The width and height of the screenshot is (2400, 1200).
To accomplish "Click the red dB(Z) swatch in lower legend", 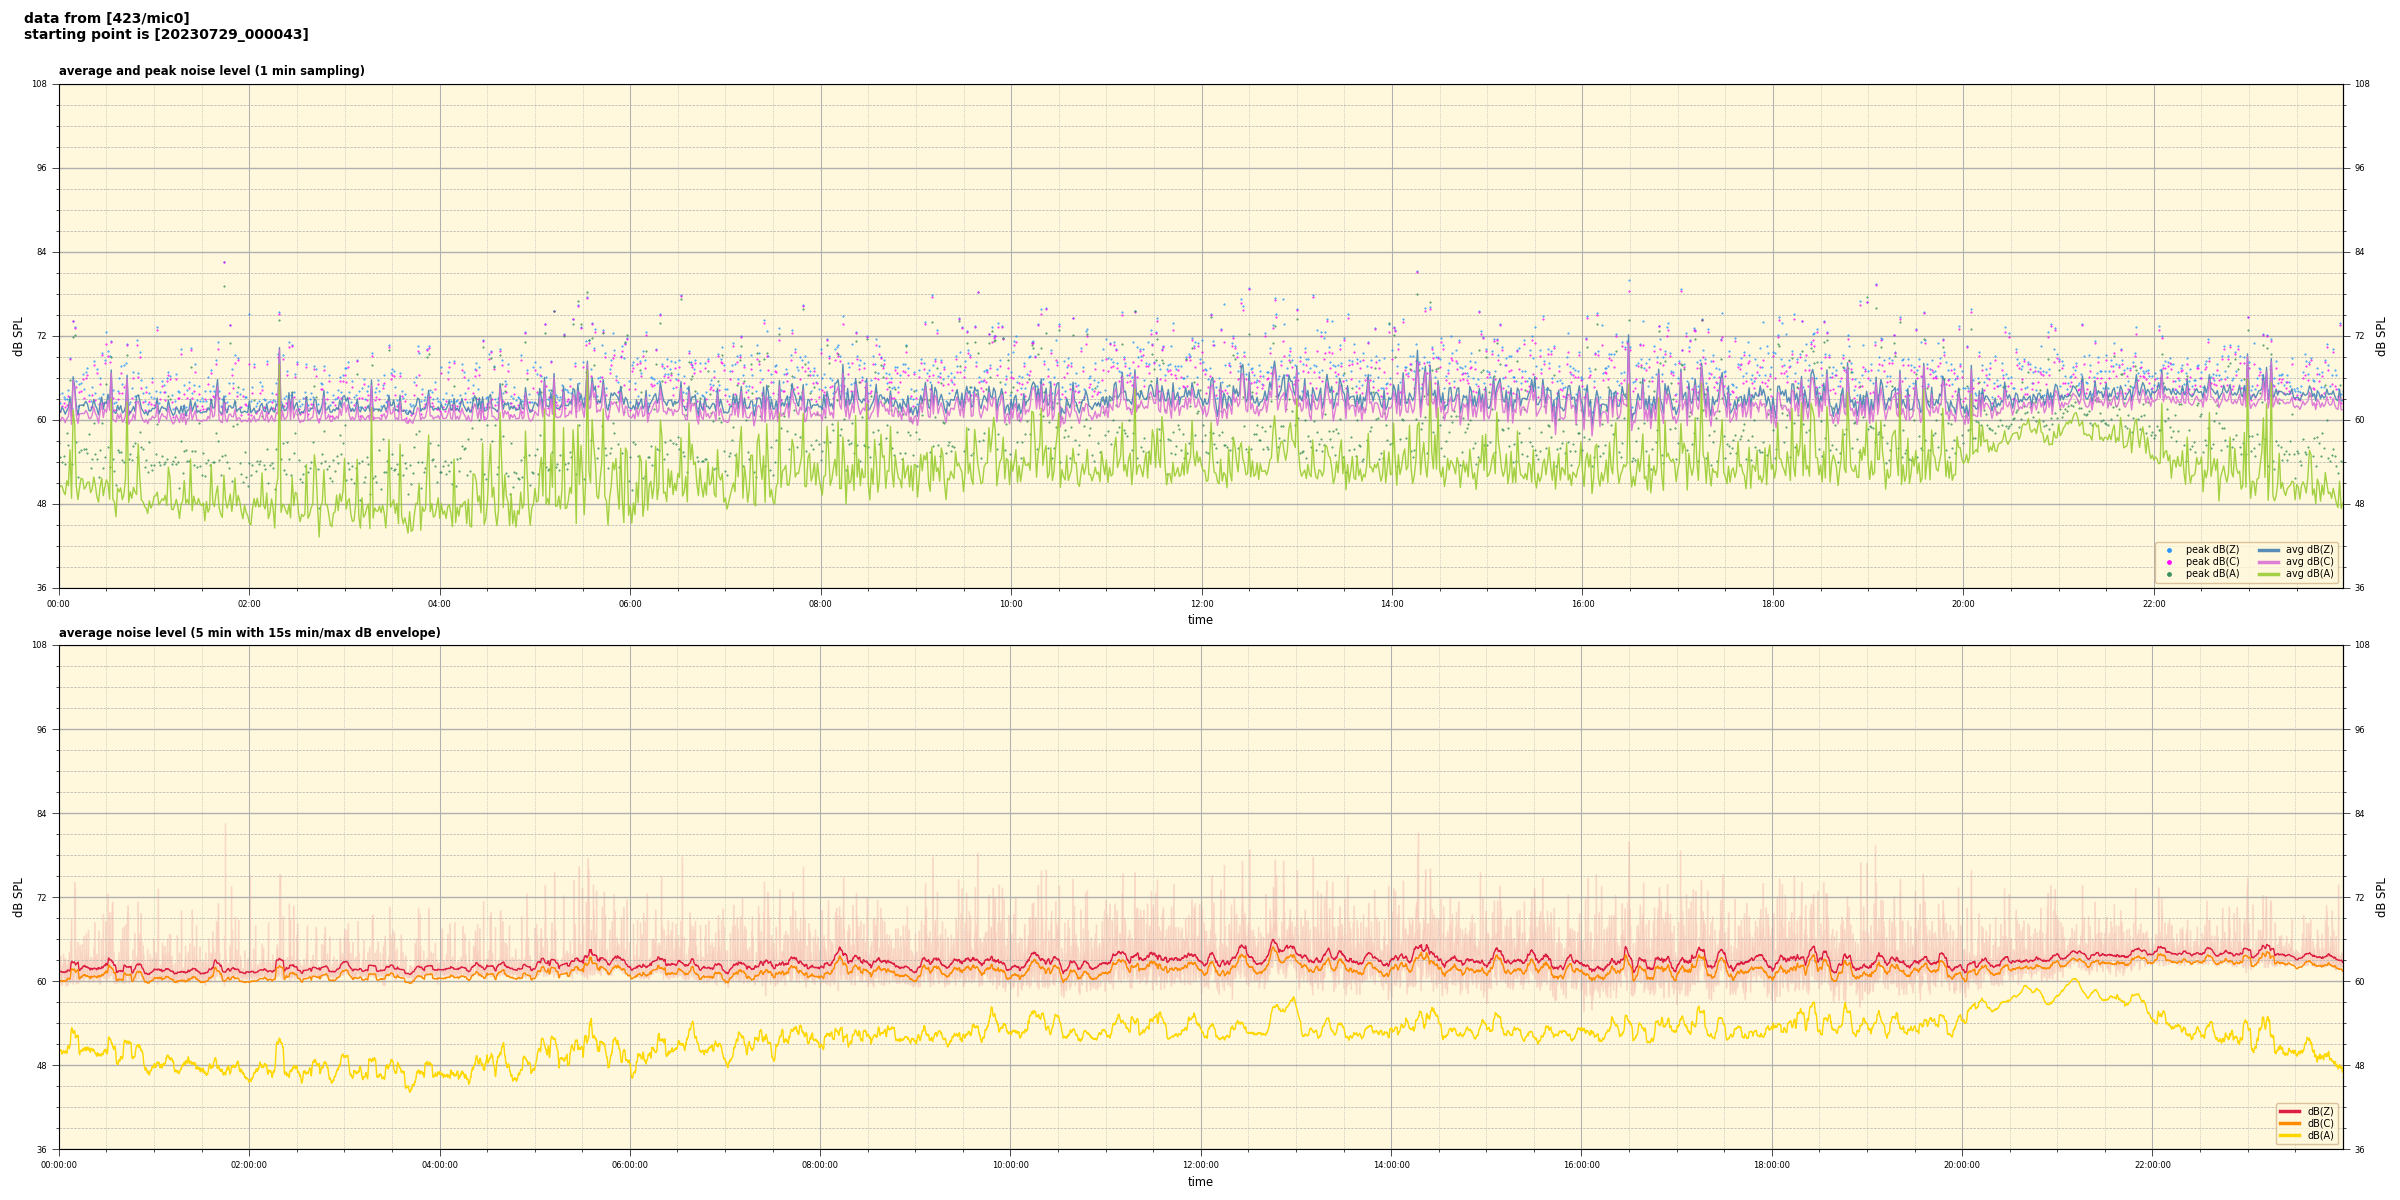I will [2290, 1111].
